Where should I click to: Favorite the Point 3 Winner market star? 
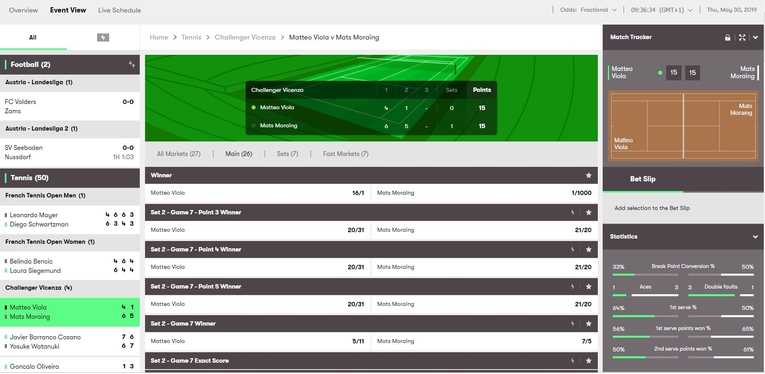(x=588, y=213)
